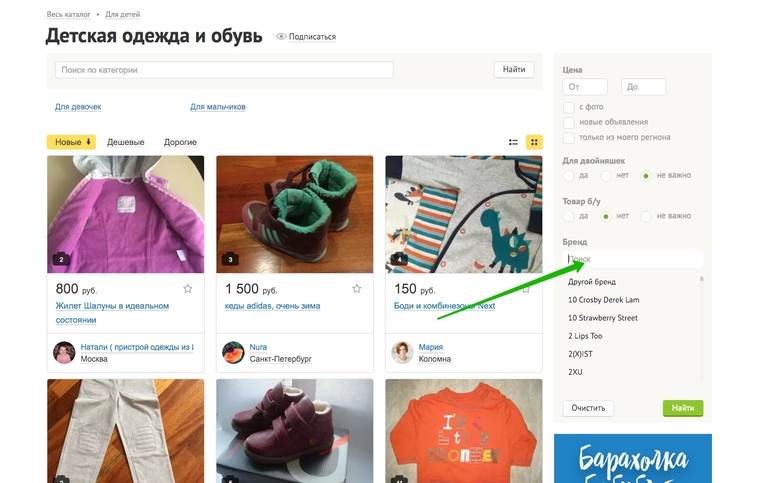Viewport: 770px width, 483px height.
Task: Select 'Другой бренд' in the brand list
Action: (x=592, y=282)
